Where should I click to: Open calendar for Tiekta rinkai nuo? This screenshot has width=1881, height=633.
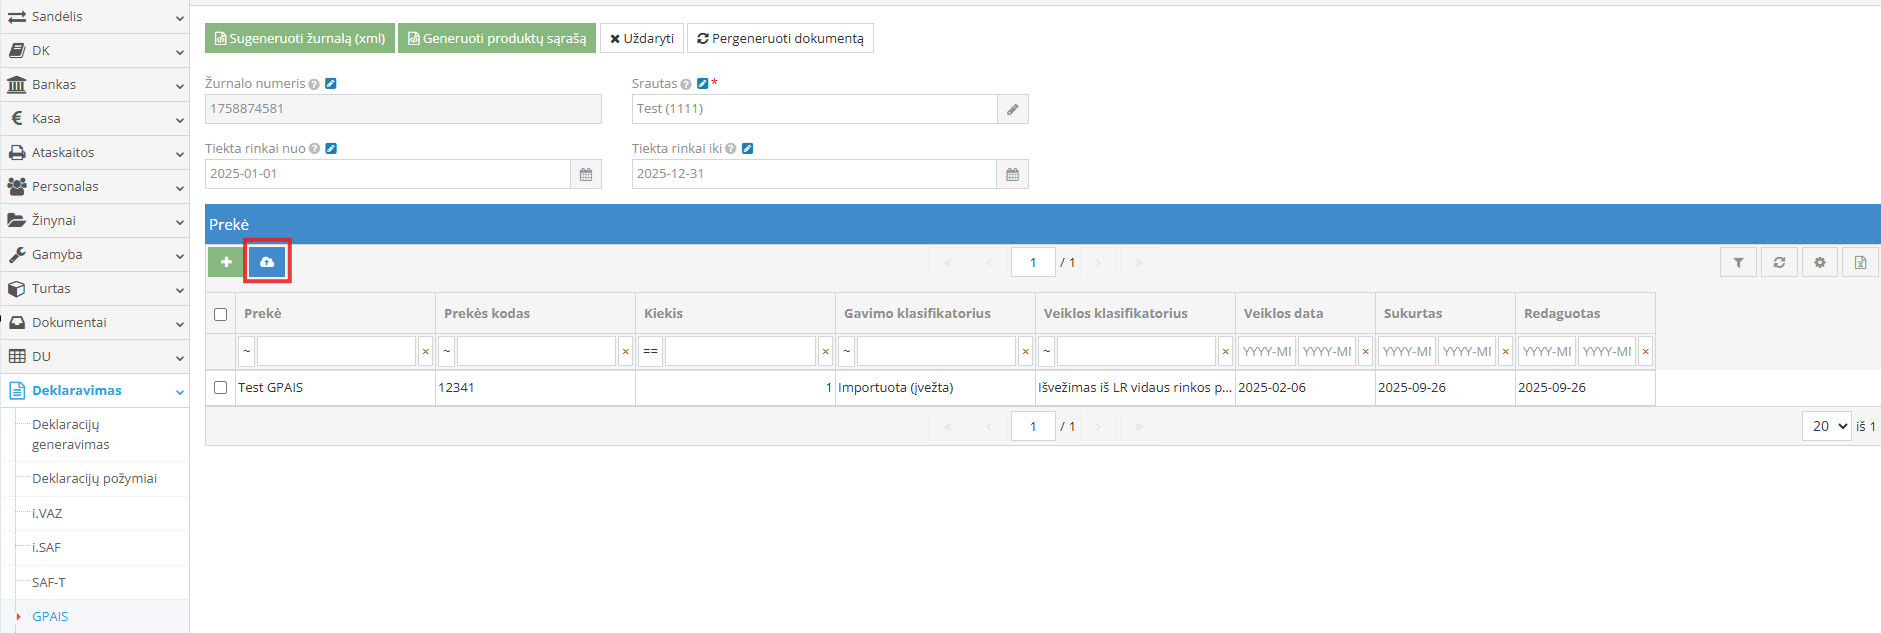tap(586, 174)
